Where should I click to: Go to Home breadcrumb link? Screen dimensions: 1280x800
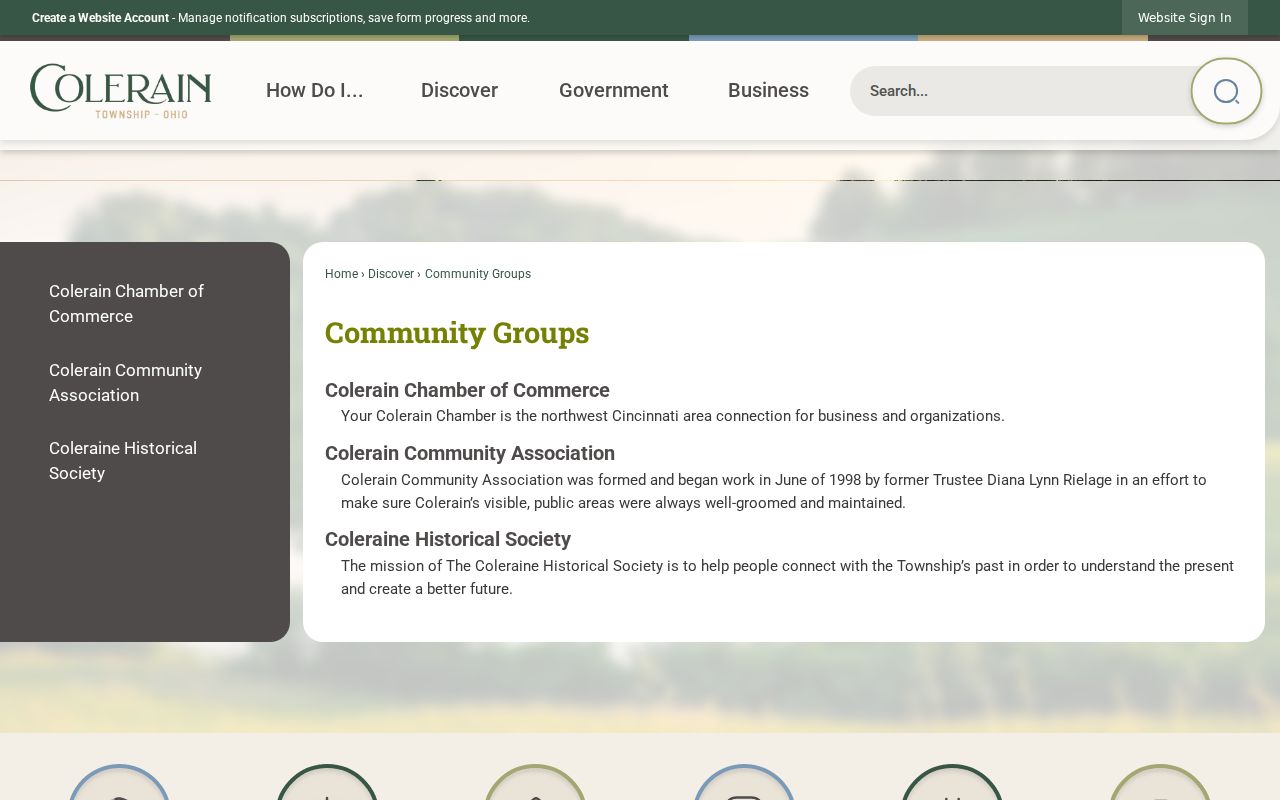341,274
